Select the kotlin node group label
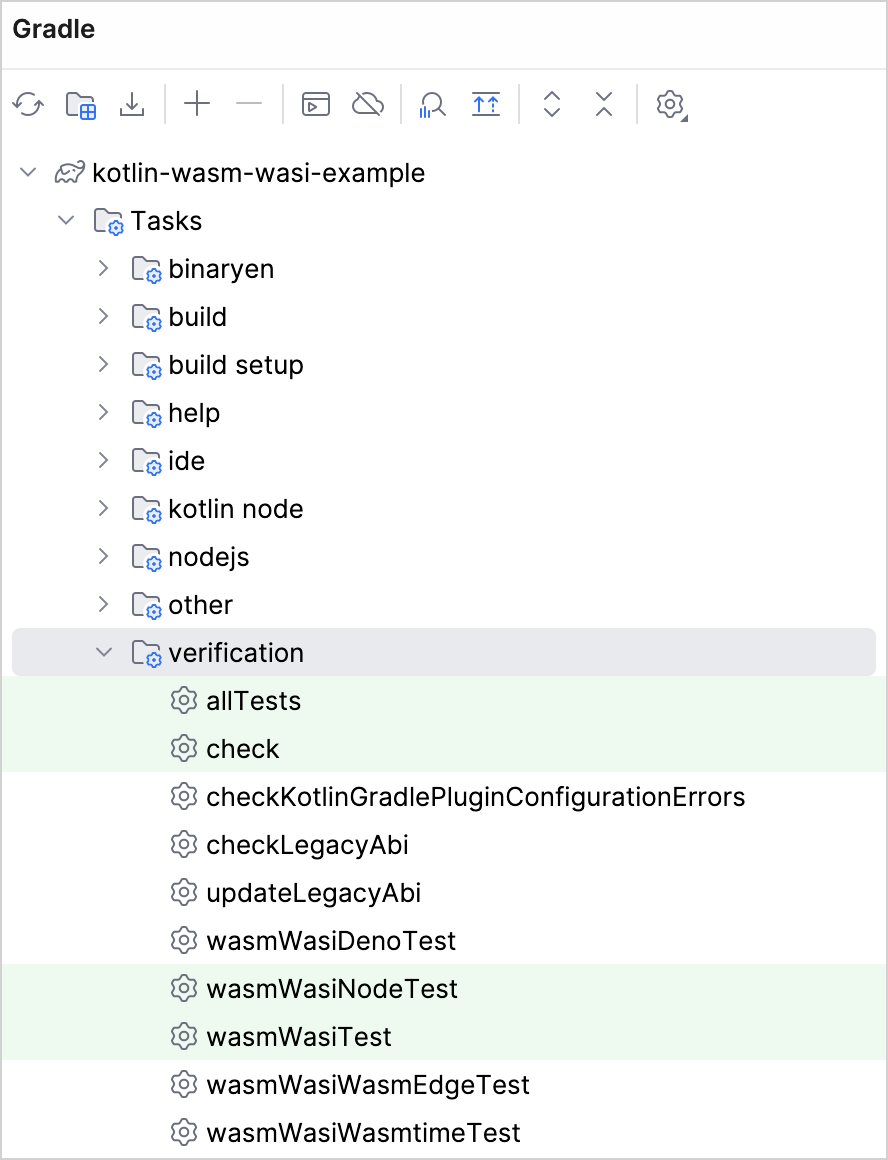Screen dimensions: 888x1160 [x=236, y=509]
